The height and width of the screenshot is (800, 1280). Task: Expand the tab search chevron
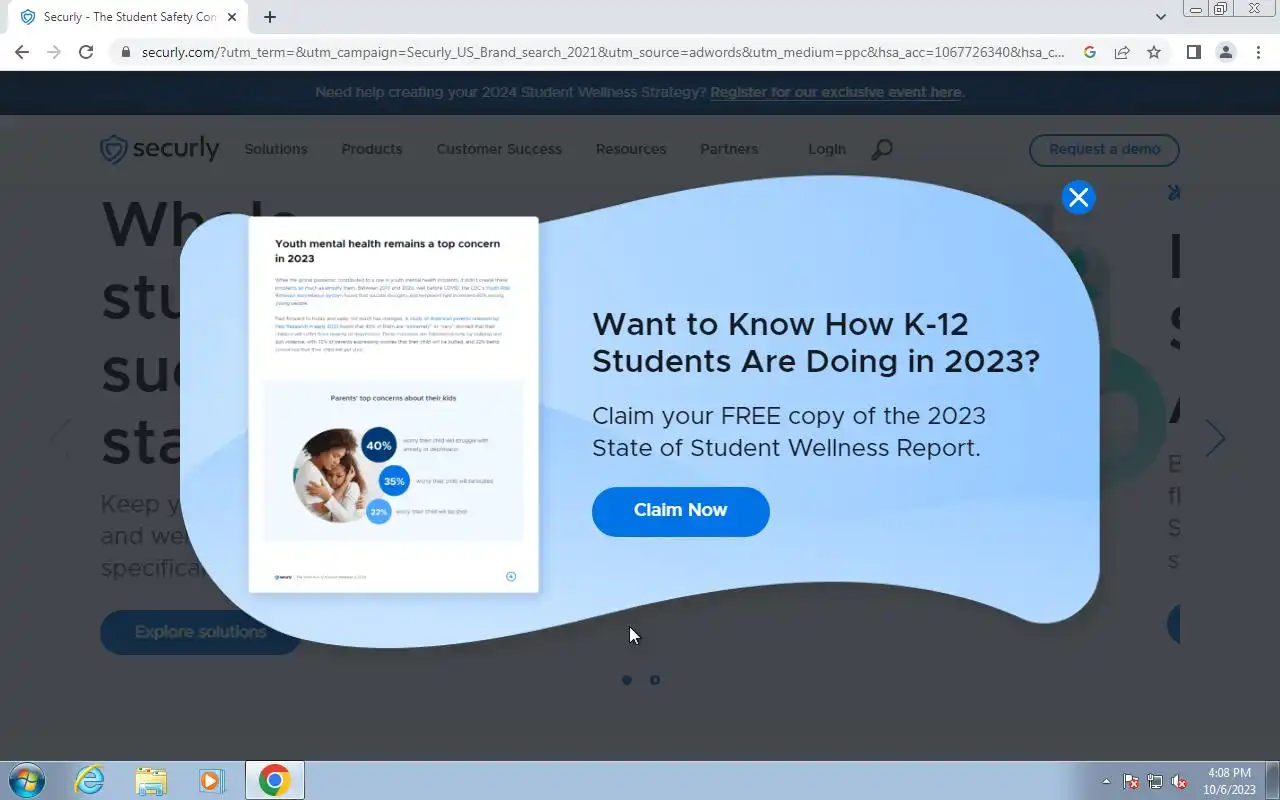click(x=1160, y=17)
